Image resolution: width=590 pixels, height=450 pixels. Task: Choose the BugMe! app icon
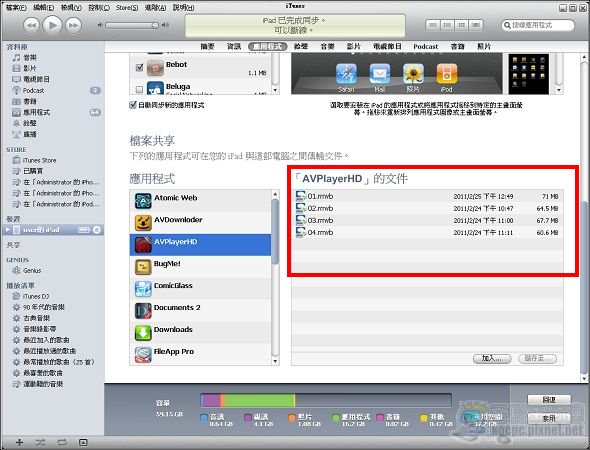(143, 267)
